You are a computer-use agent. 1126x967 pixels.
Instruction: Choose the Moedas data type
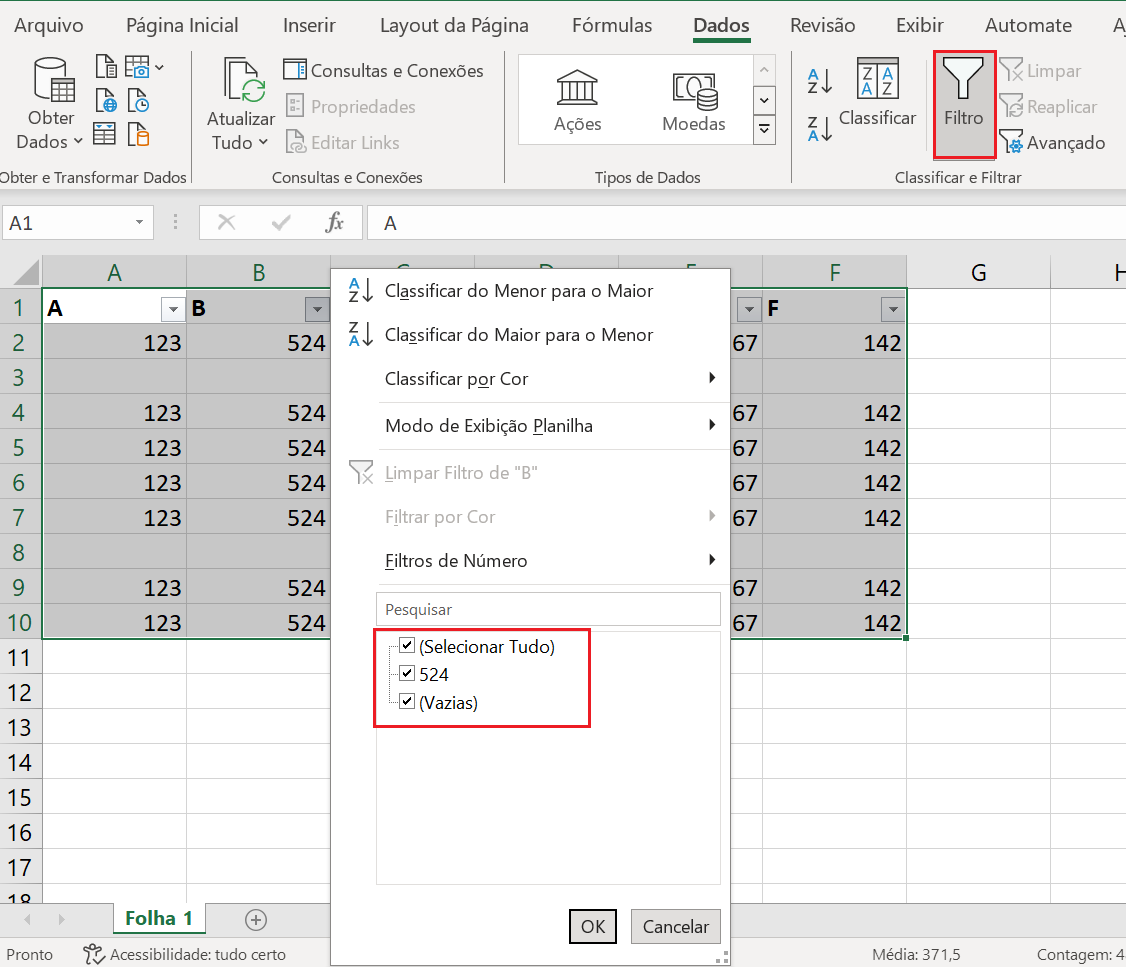[694, 101]
